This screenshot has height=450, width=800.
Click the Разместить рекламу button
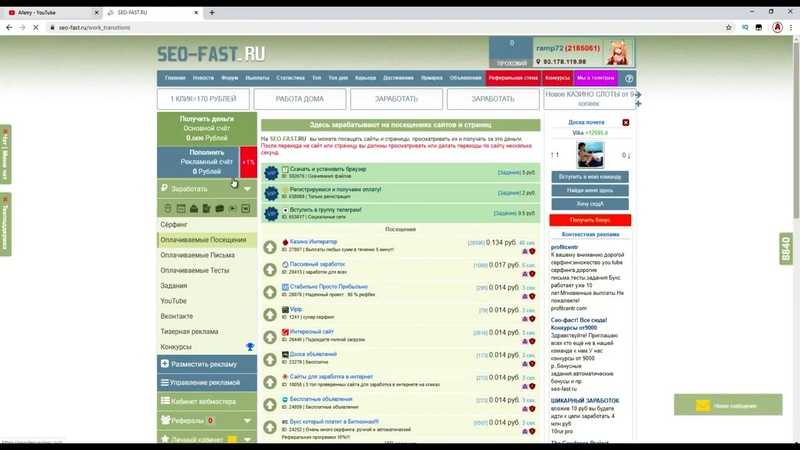click(x=207, y=364)
